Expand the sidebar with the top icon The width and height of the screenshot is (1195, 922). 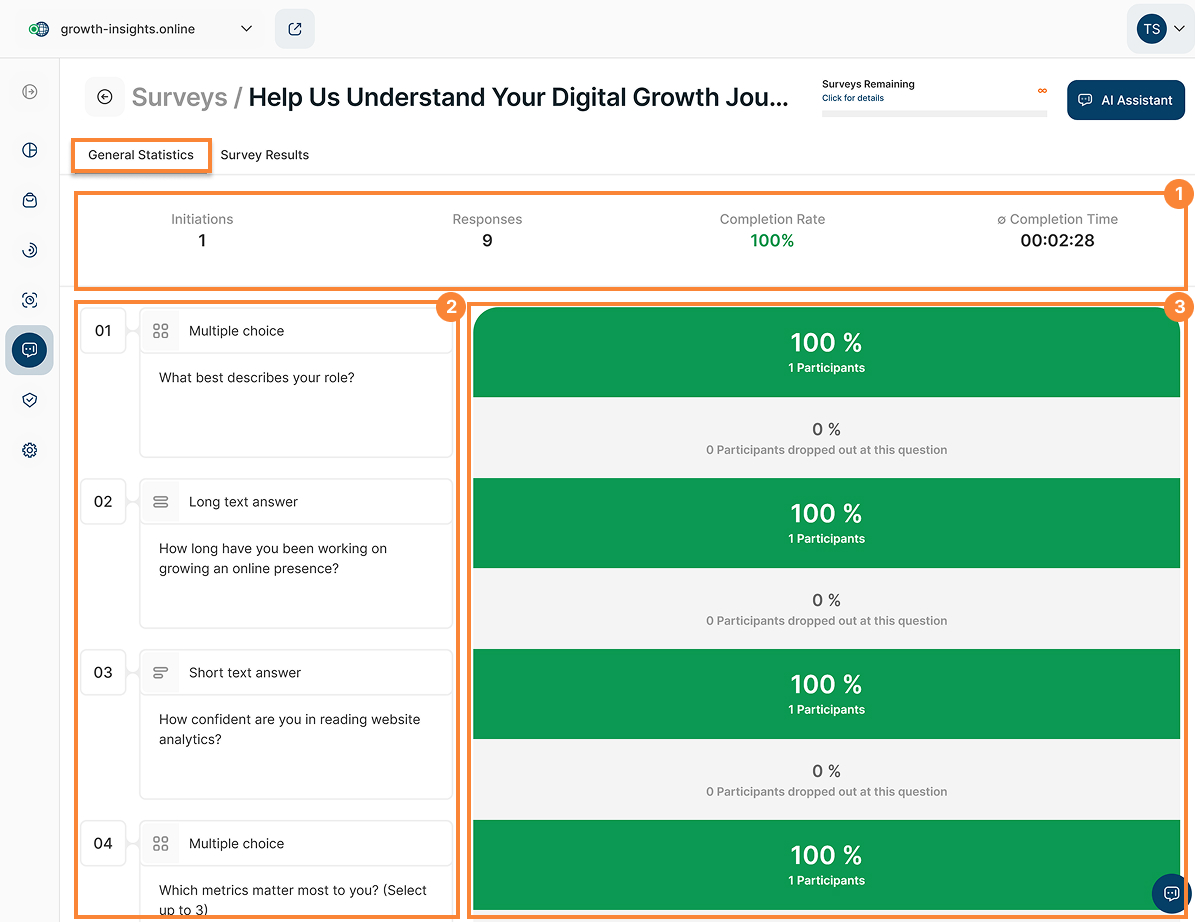coord(30,92)
